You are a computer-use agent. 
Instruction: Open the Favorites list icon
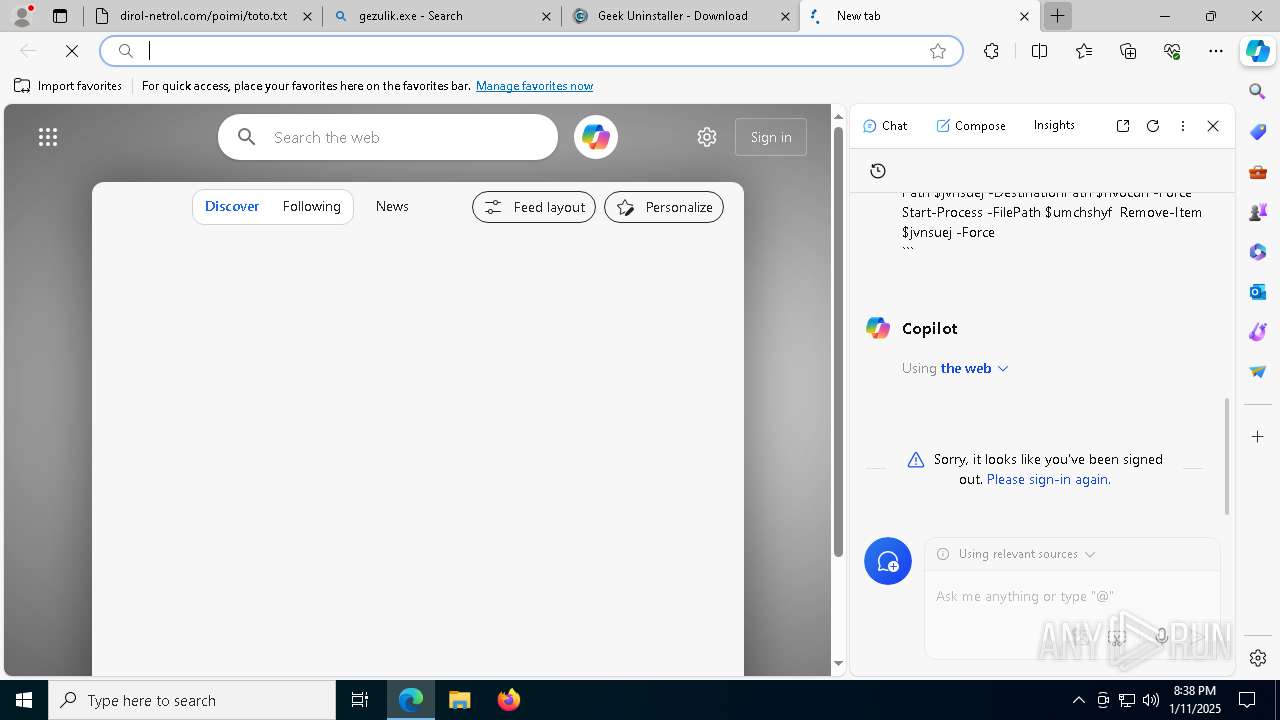point(1084,51)
